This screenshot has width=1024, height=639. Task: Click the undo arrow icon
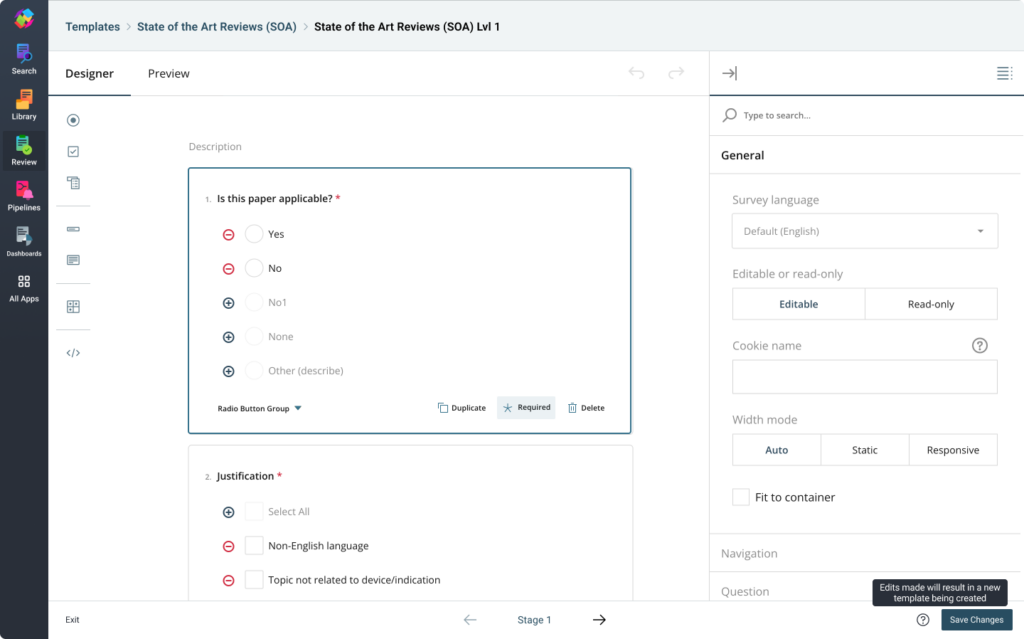click(636, 73)
